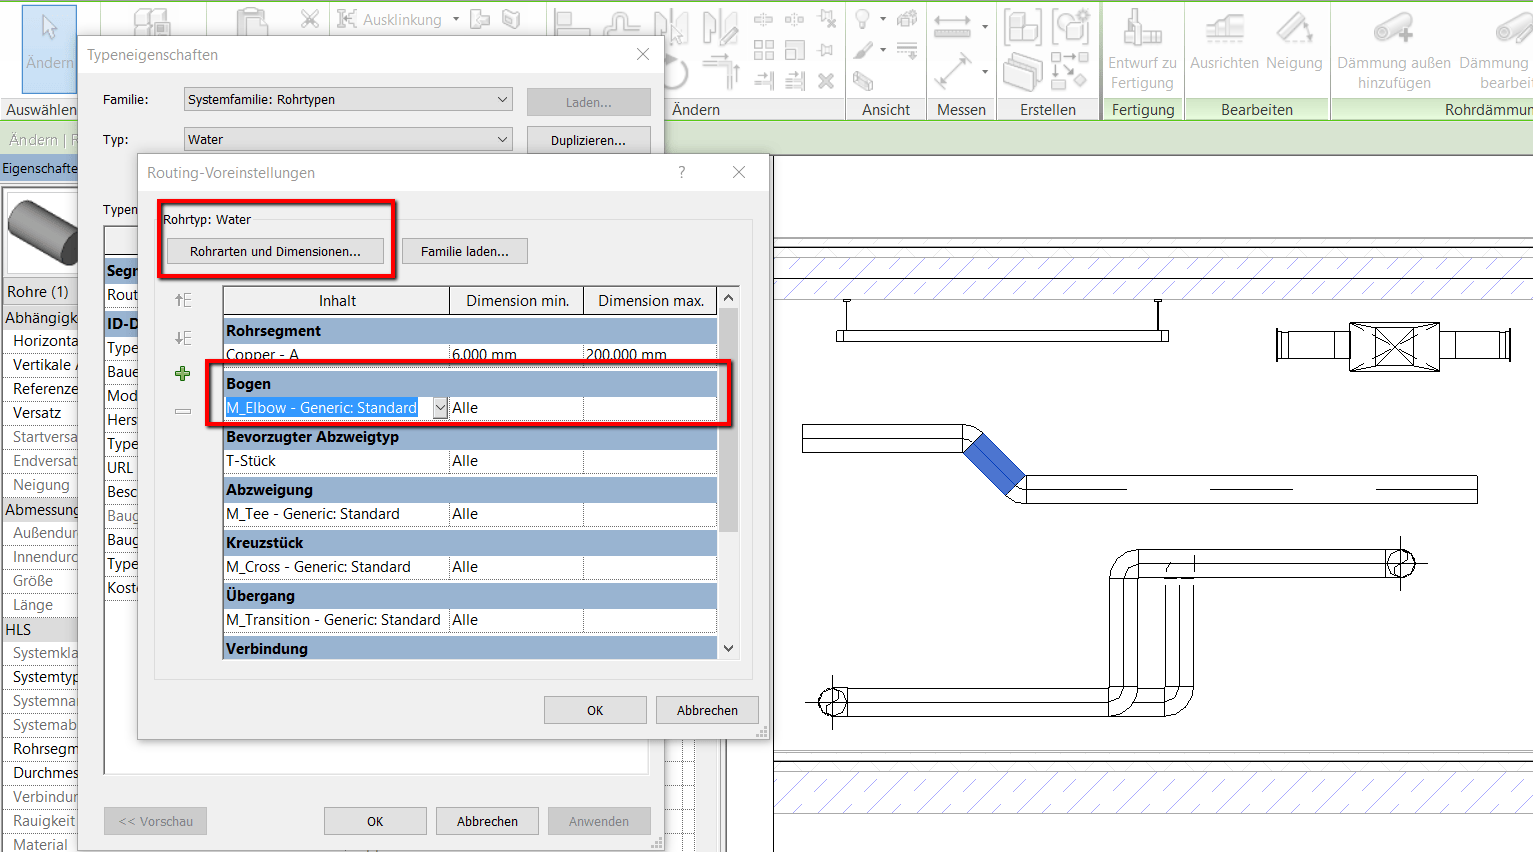Viewport: 1533px width, 852px height.
Task: Click the Vorschau button
Action: pyautogui.click(x=155, y=821)
